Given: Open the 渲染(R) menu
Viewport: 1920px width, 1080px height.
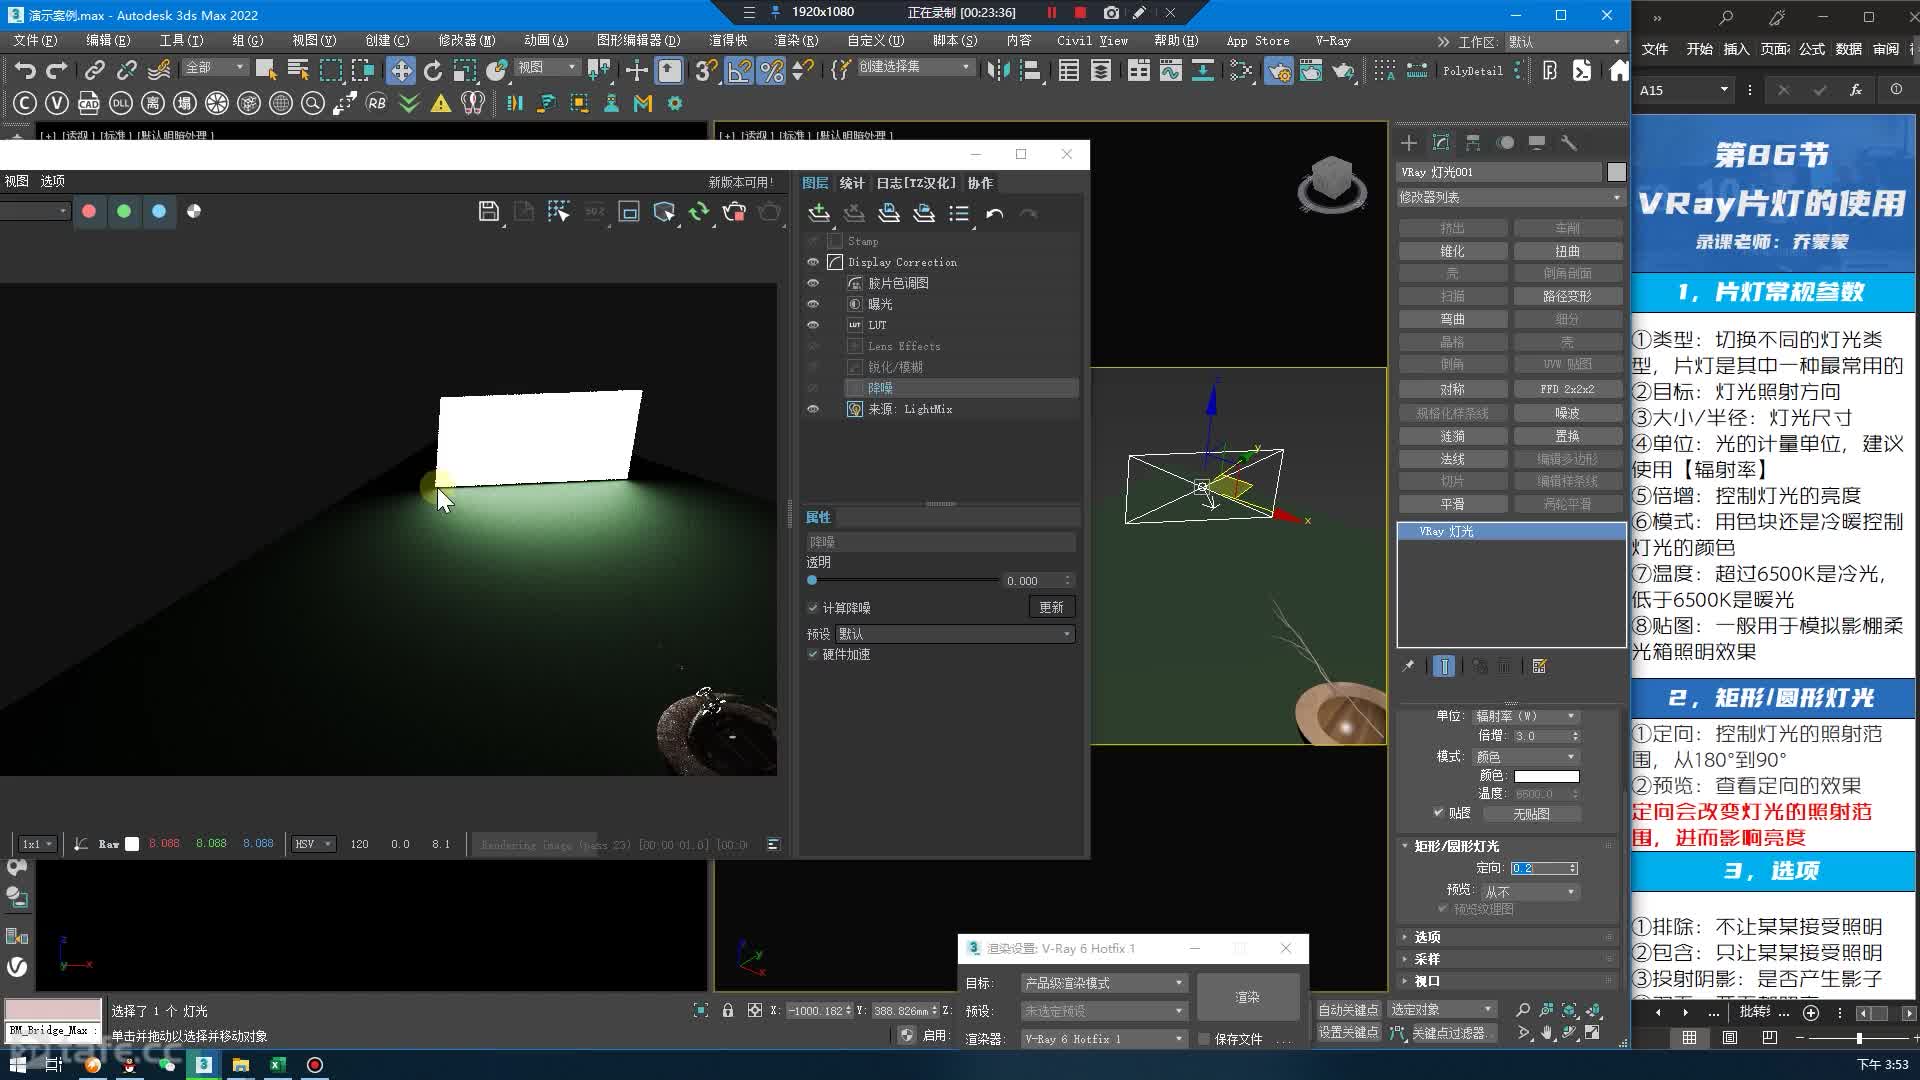Looking at the screenshot, I should pyautogui.click(x=796, y=41).
